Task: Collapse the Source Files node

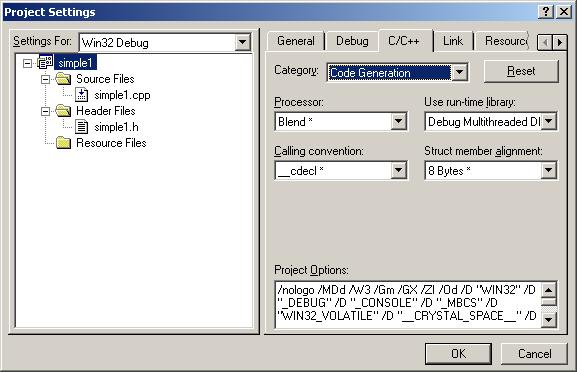Action: pos(45,79)
